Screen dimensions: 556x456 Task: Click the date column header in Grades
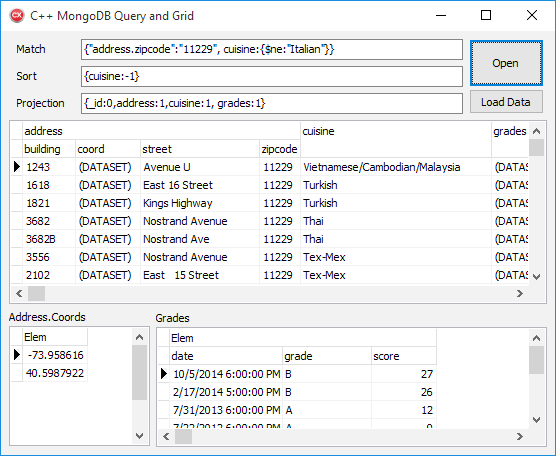[226, 356]
